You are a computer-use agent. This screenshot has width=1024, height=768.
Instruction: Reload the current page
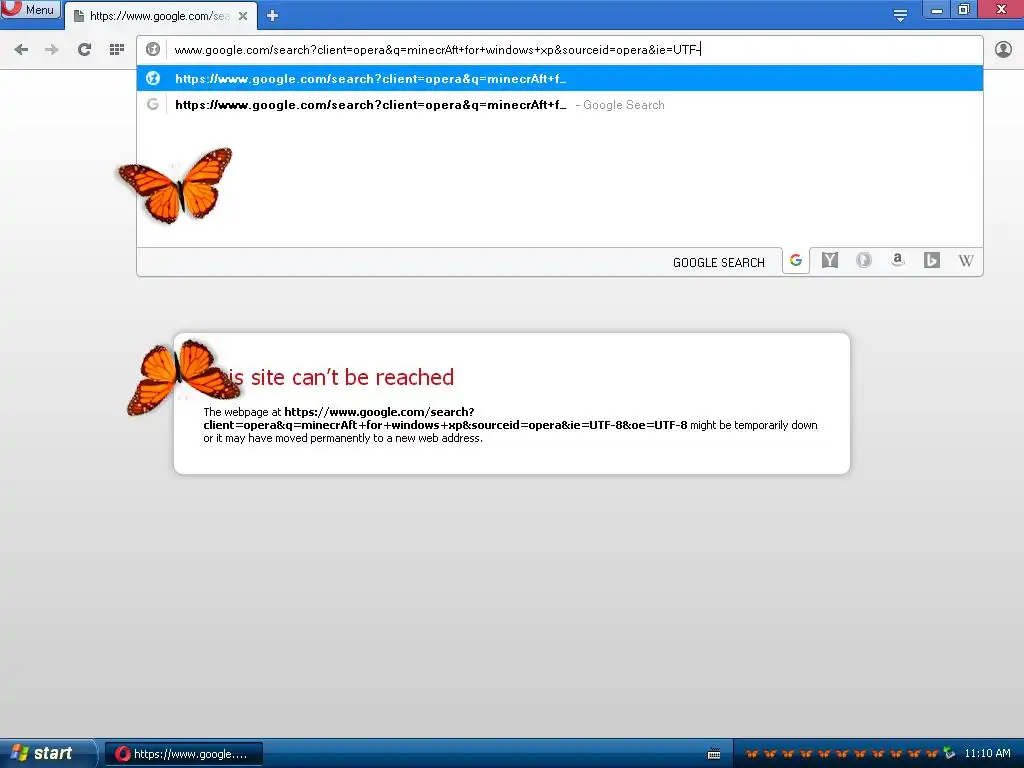click(x=84, y=50)
